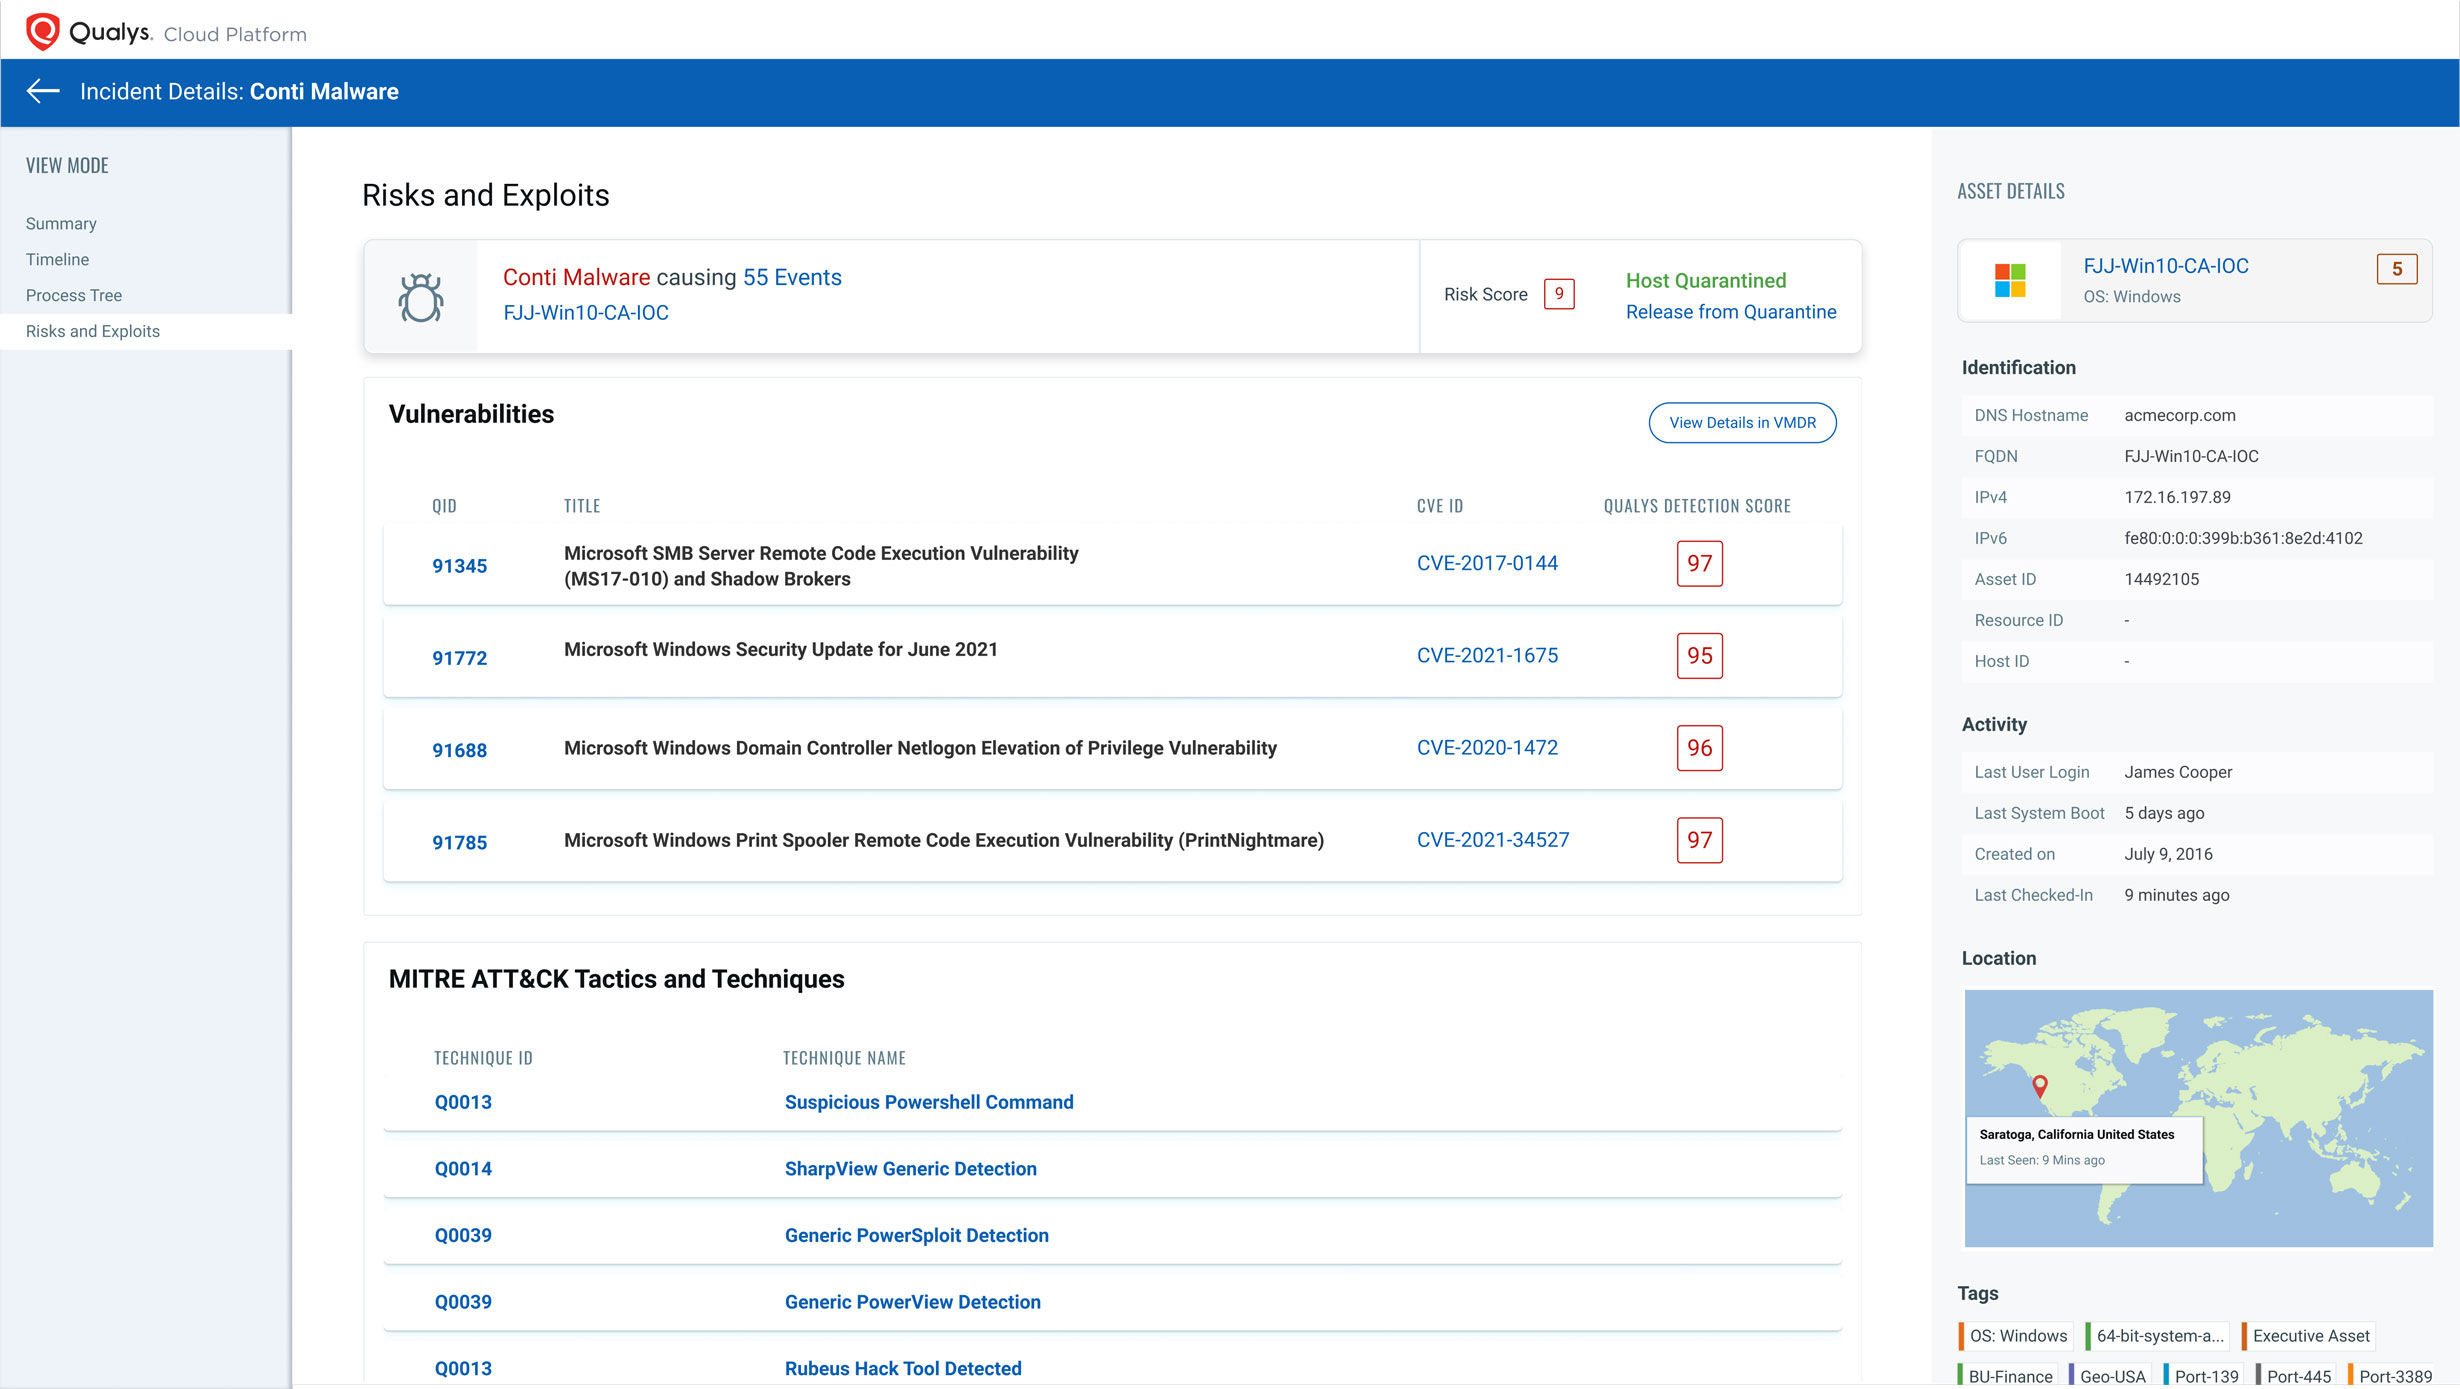The image size is (2460, 1389).
Task: Open the Summary view mode
Action: [61, 223]
